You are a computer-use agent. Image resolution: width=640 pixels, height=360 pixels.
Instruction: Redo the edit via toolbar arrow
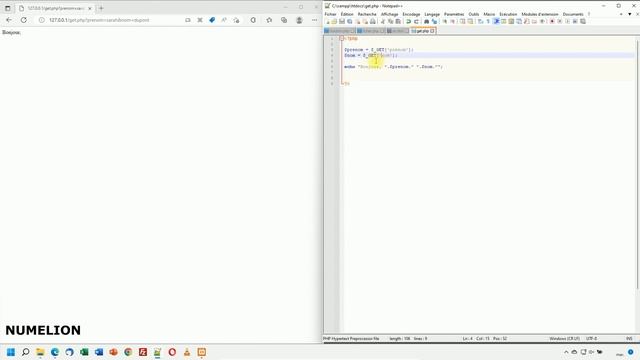416,21
